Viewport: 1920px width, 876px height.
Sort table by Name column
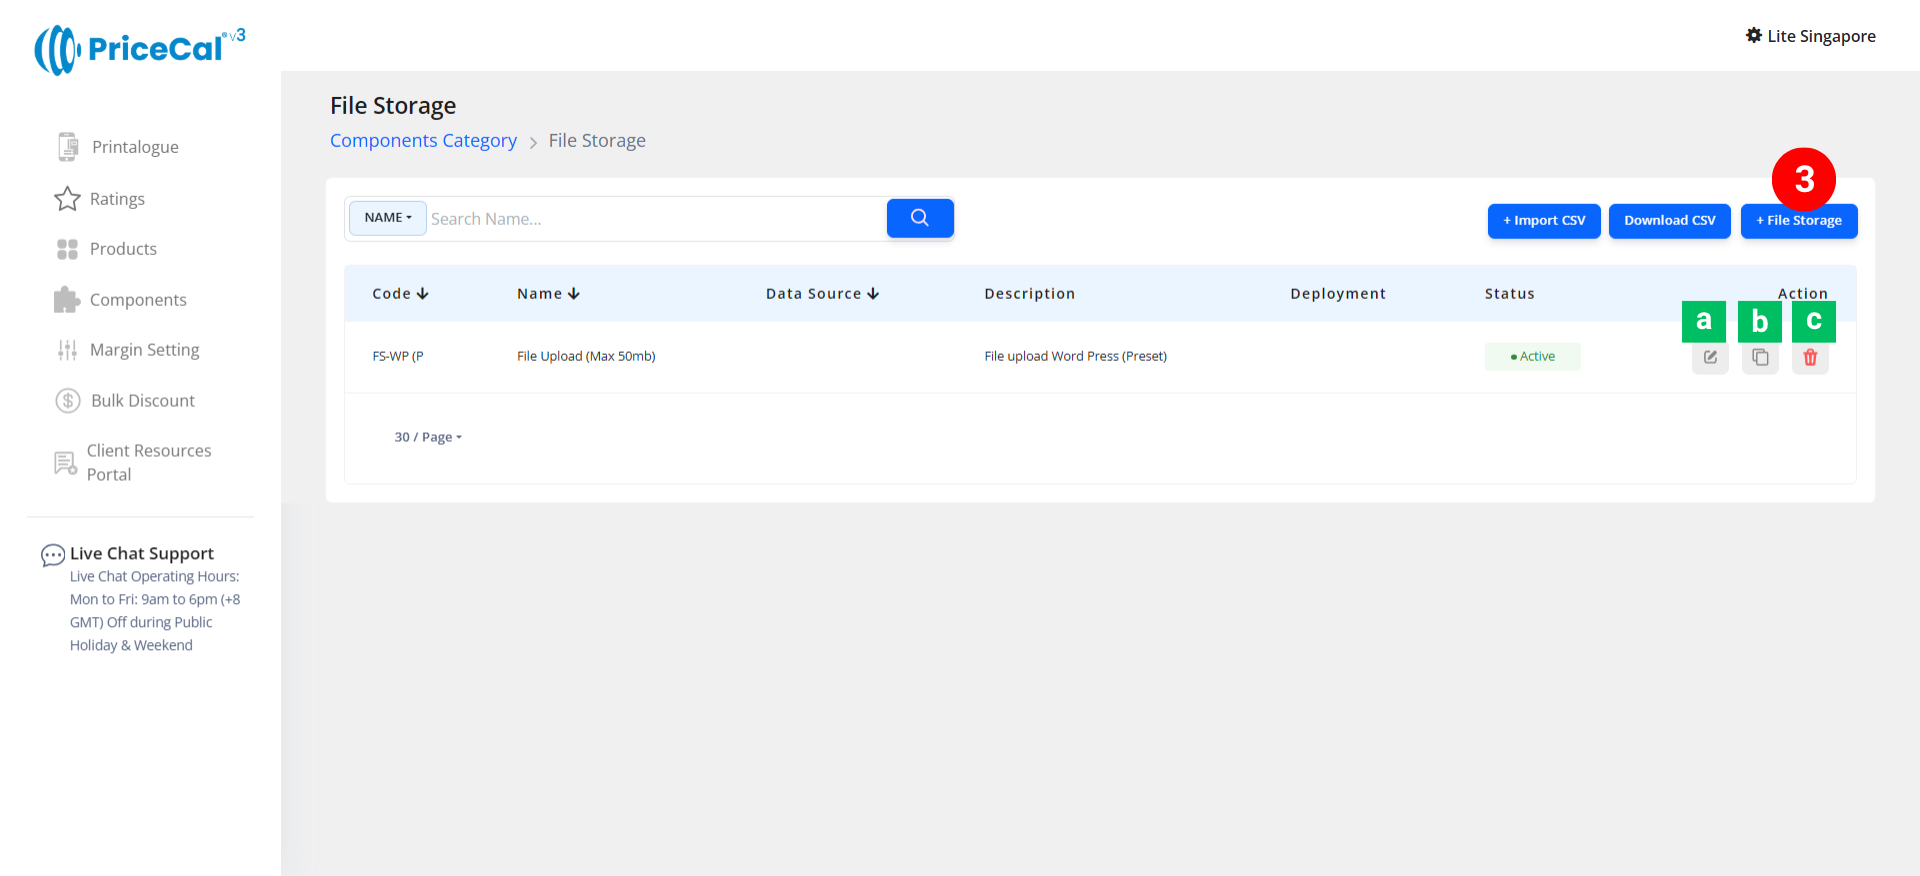(x=574, y=294)
